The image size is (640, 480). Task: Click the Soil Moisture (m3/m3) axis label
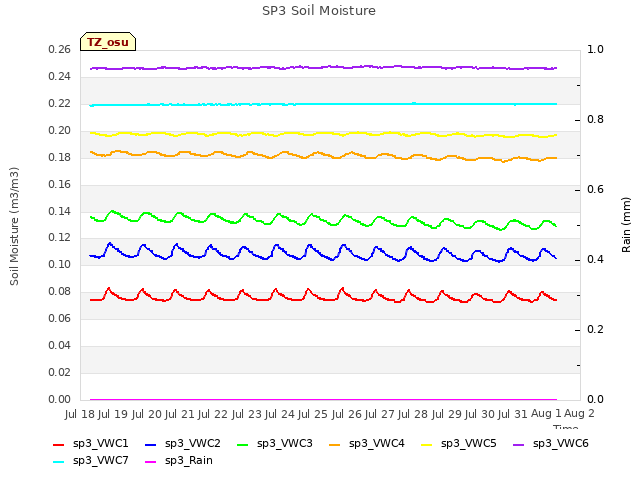click(x=14, y=226)
